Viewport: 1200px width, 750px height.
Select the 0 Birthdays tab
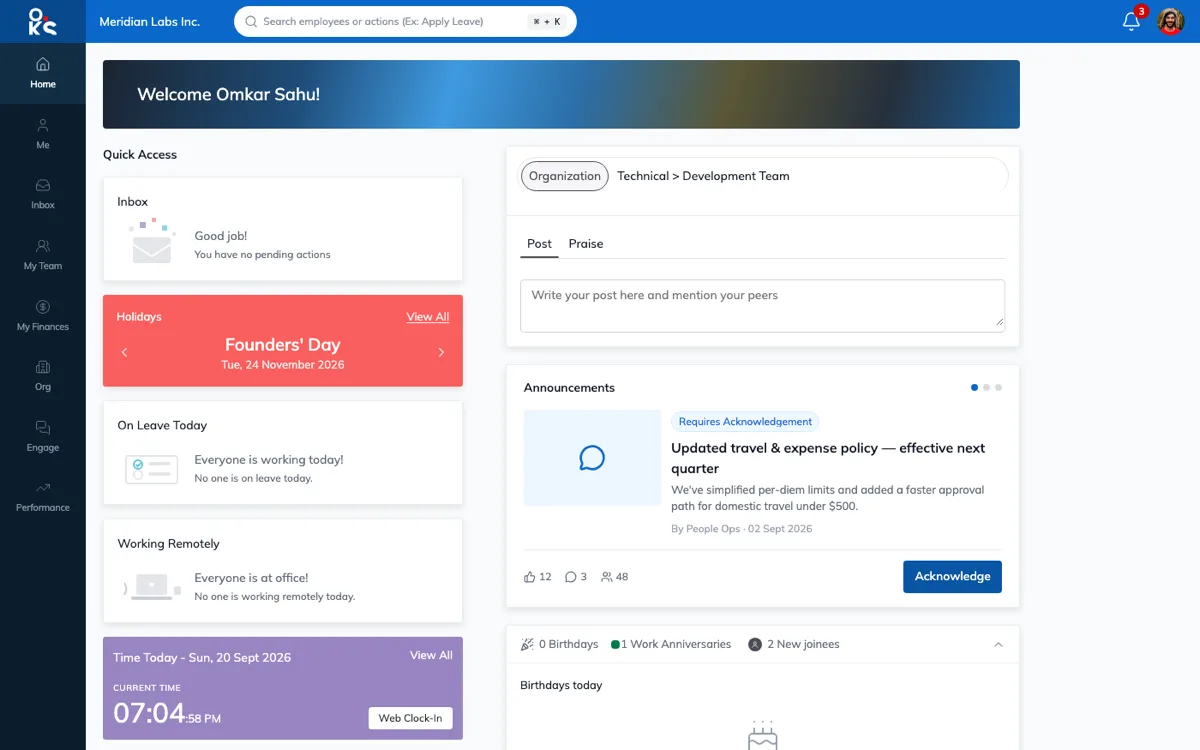[559, 644]
